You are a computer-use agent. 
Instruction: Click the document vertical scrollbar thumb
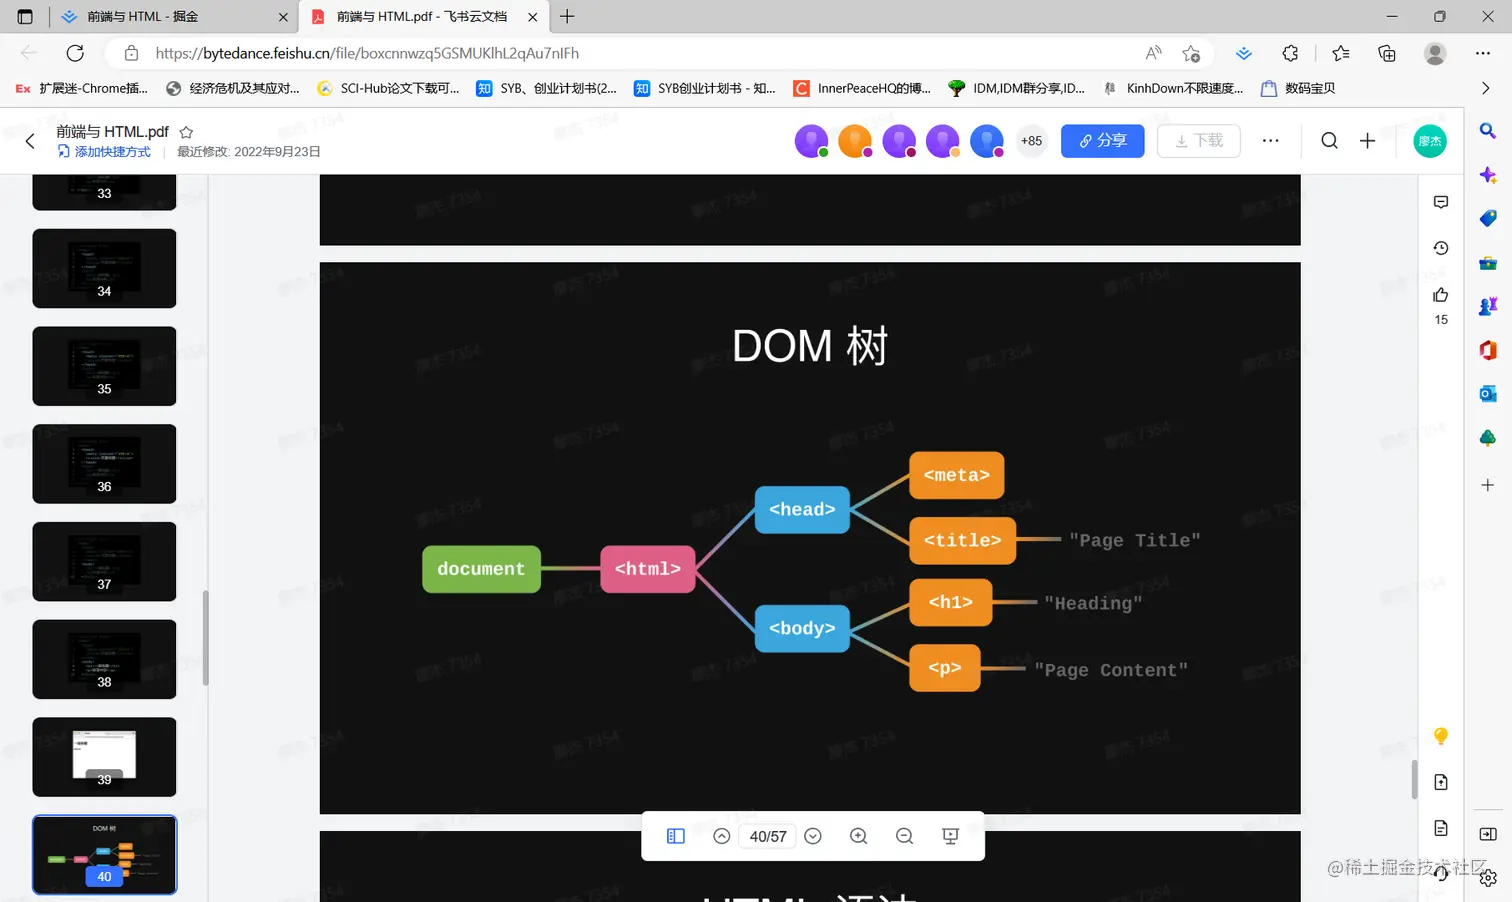[1414, 779]
